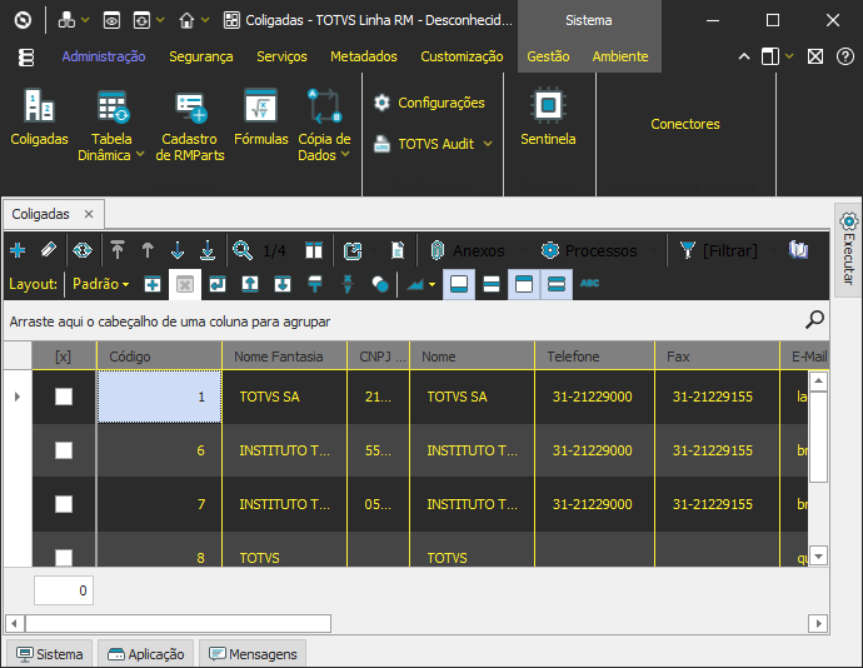The height and width of the screenshot is (668, 863).
Task: Check the box for row code 7
Action: 64,504
